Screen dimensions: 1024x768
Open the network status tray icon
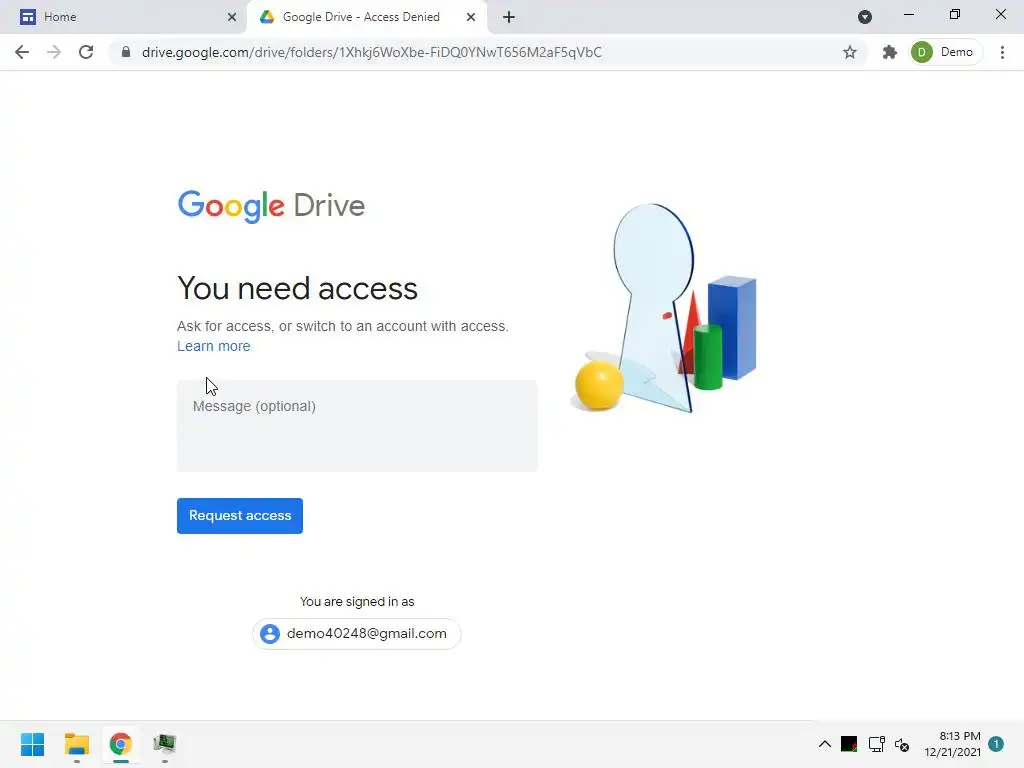pyautogui.click(x=876, y=744)
